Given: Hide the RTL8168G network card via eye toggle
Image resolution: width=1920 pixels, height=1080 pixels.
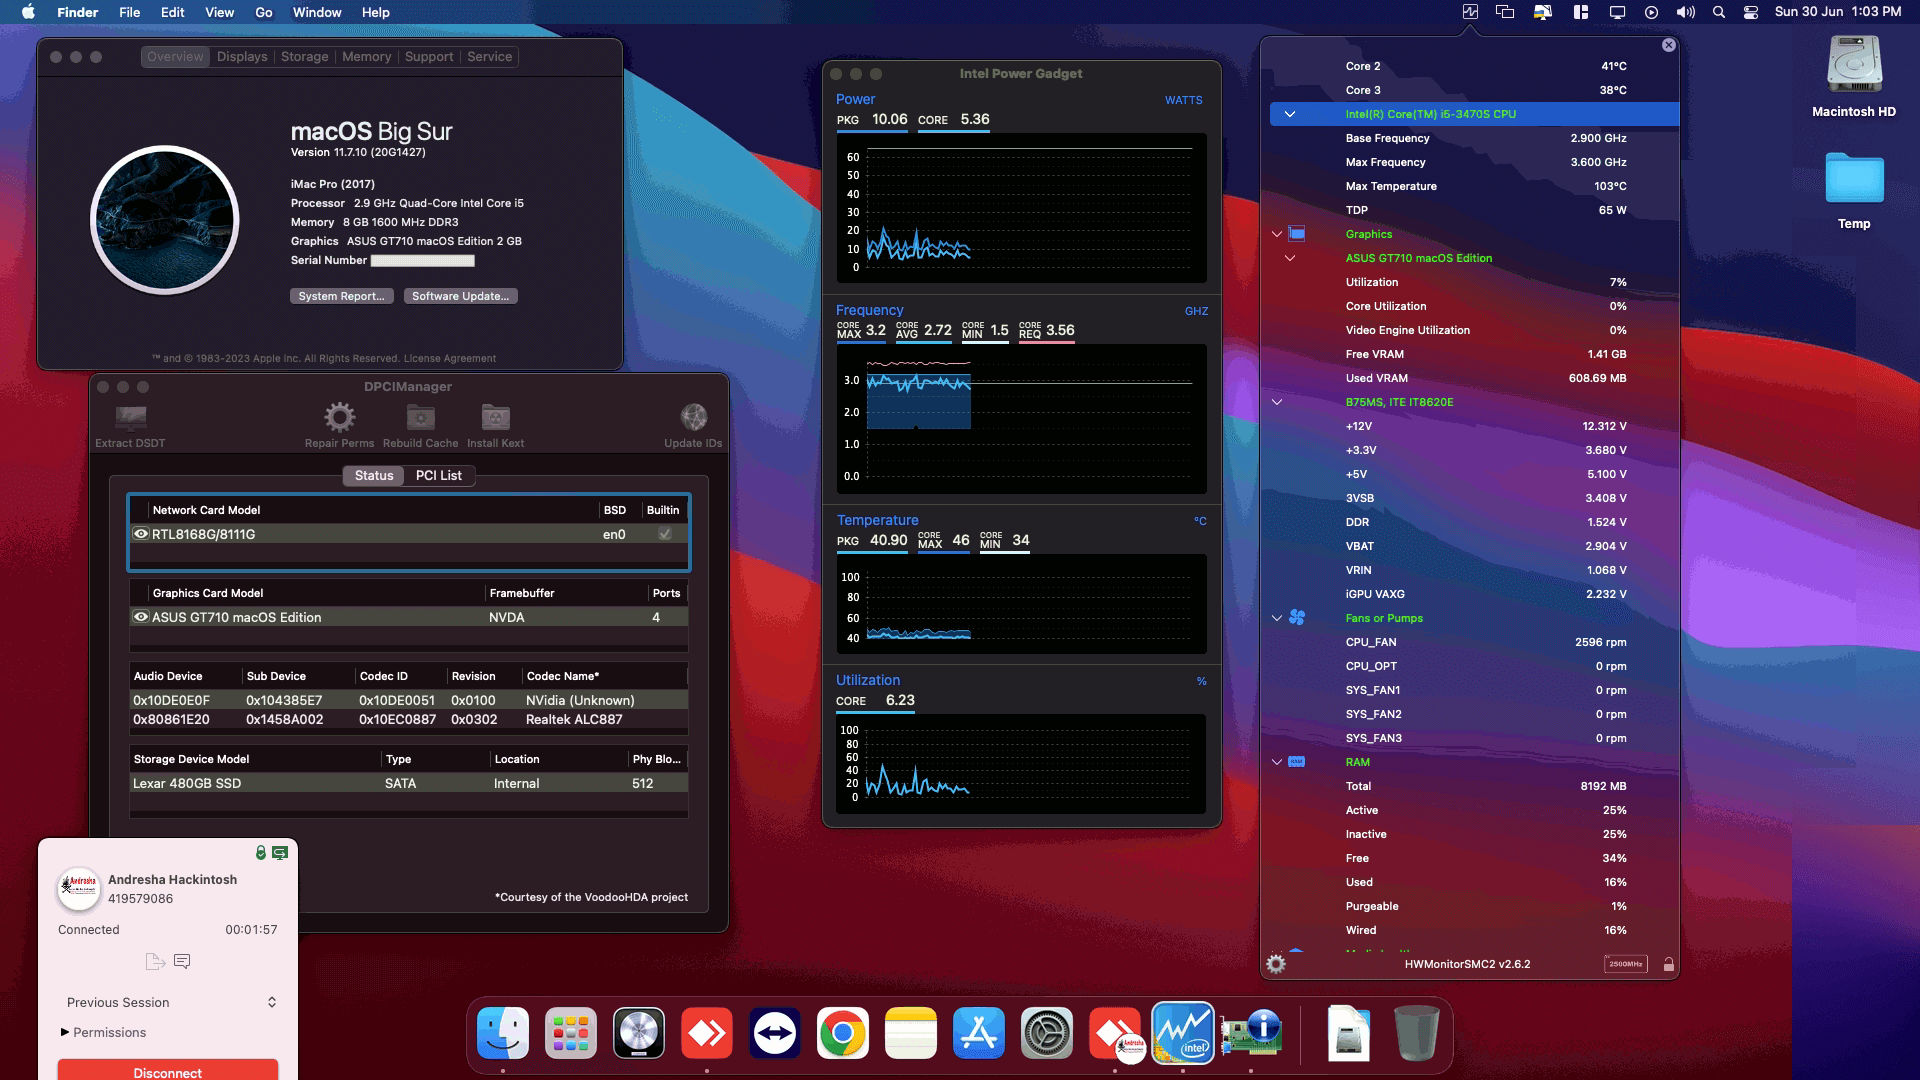Looking at the screenshot, I should [141, 534].
